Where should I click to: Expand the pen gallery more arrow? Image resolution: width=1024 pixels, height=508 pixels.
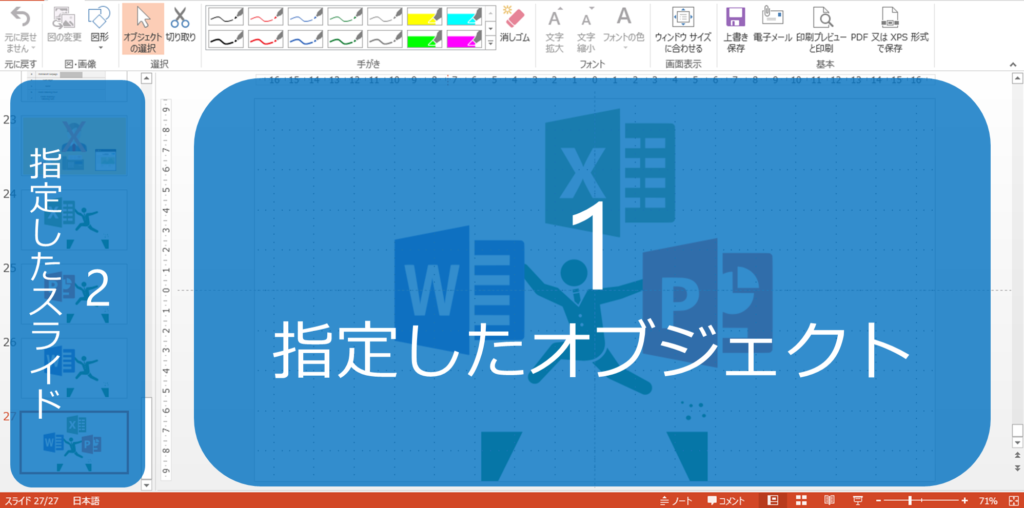[490, 44]
